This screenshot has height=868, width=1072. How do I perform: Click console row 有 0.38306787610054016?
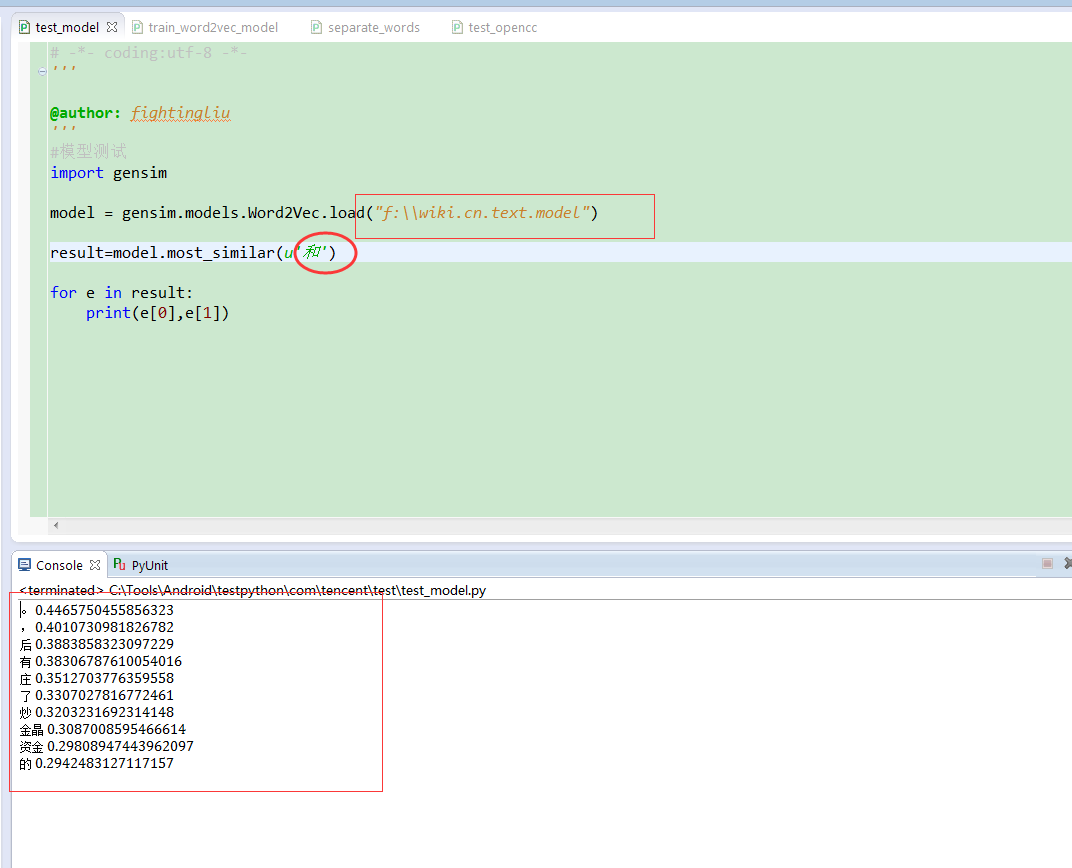coord(100,662)
